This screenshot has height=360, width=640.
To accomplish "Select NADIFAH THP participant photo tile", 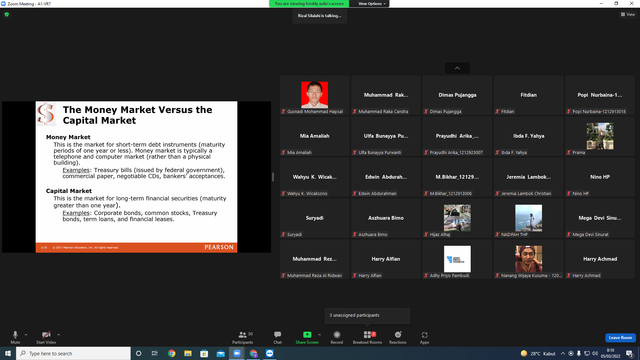I will click(529, 218).
